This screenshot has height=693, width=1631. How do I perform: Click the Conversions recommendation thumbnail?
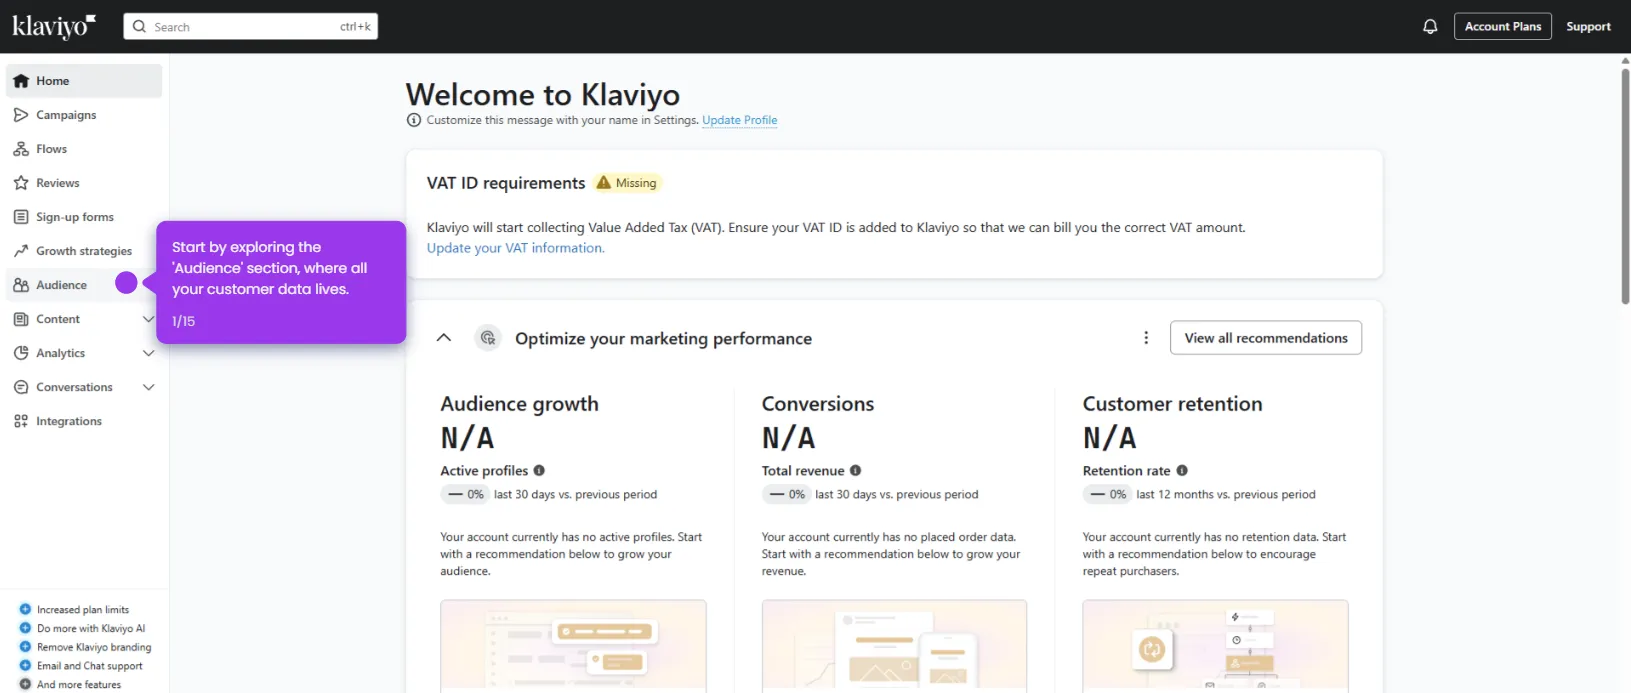pyautogui.click(x=894, y=646)
